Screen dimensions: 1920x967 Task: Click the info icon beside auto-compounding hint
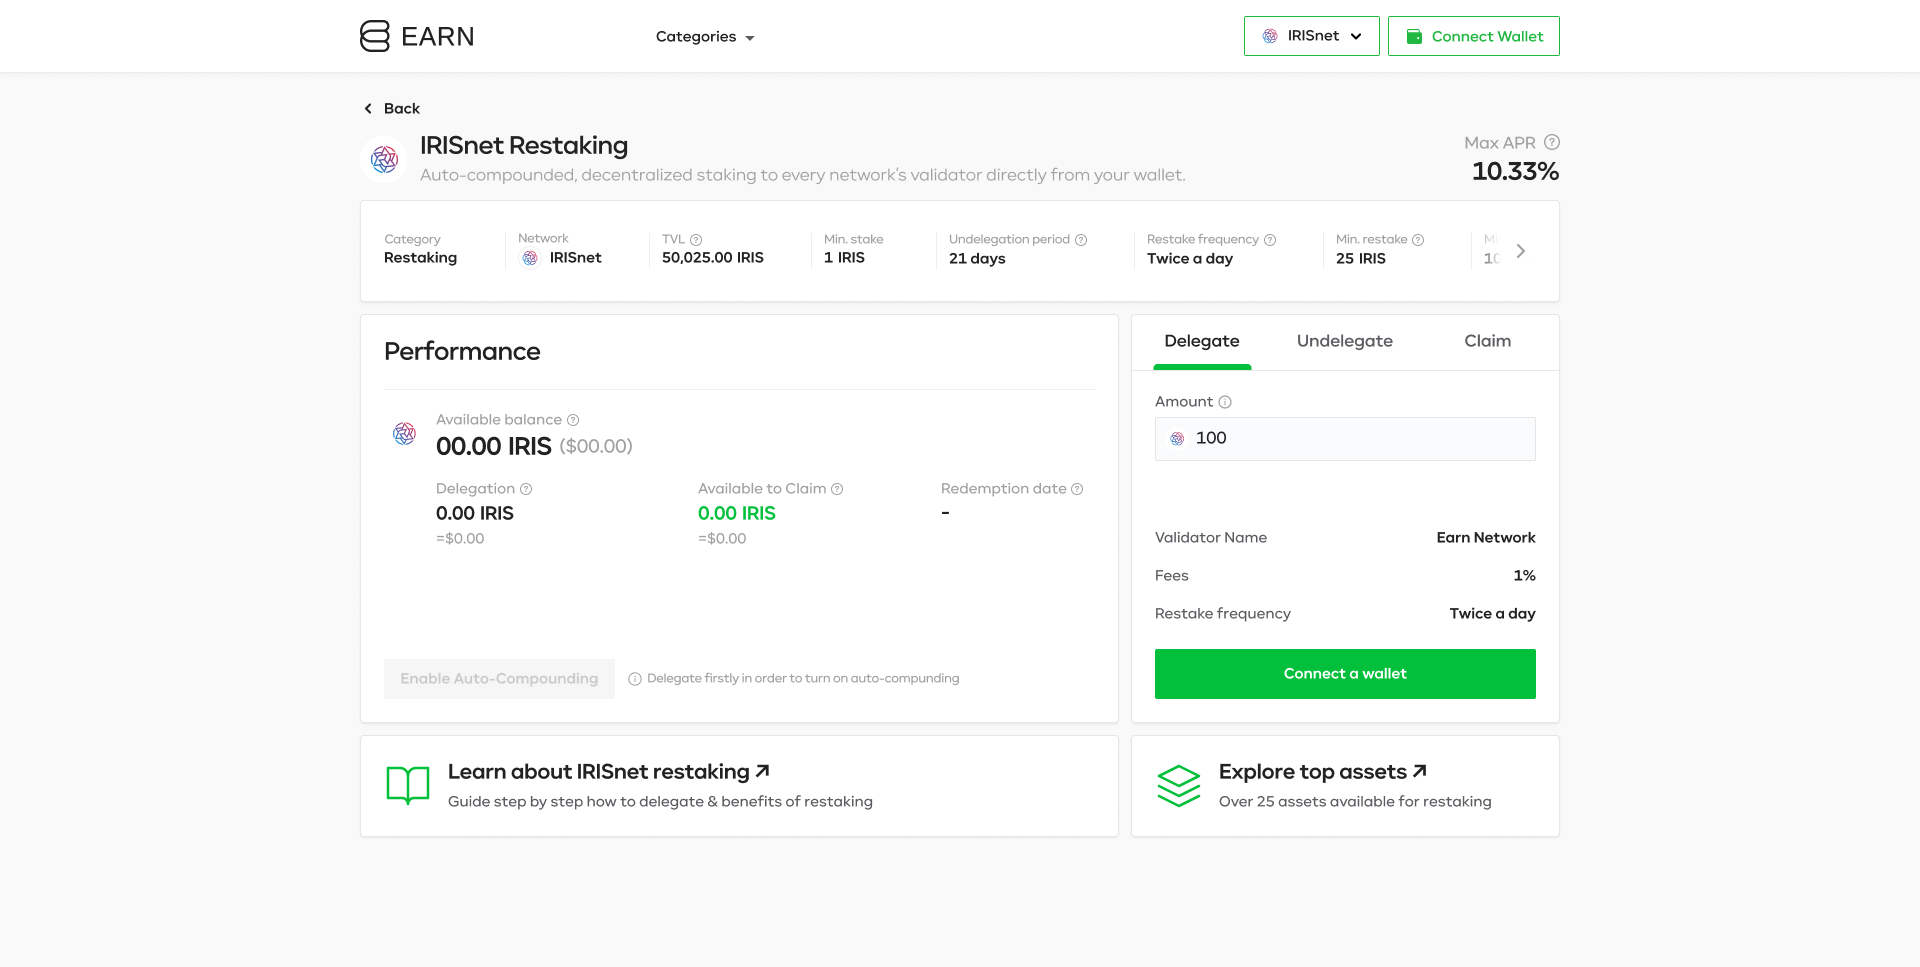[x=634, y=679]
